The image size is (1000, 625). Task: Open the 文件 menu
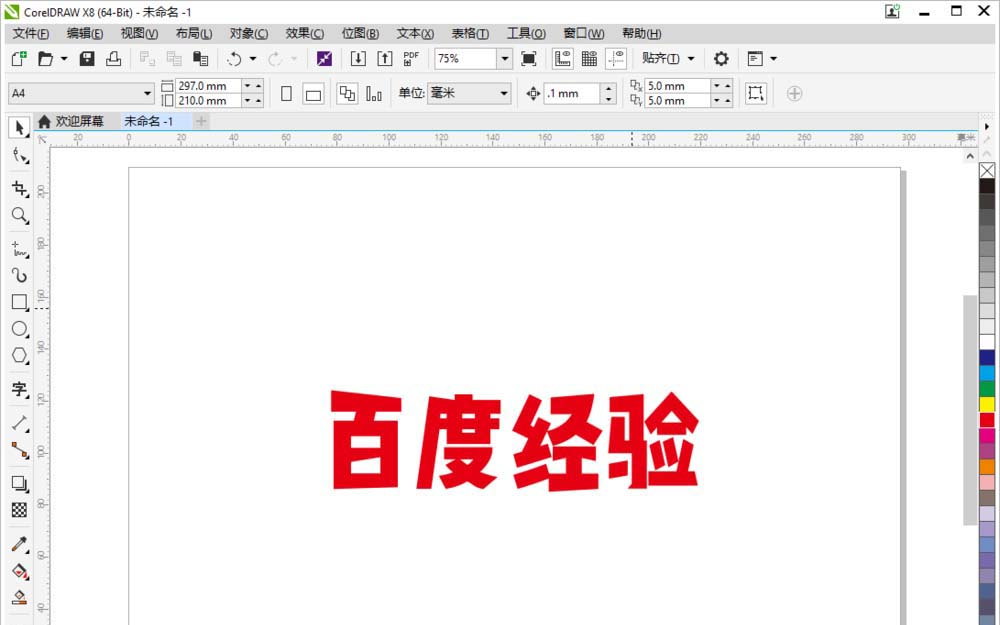coord(31,34)
